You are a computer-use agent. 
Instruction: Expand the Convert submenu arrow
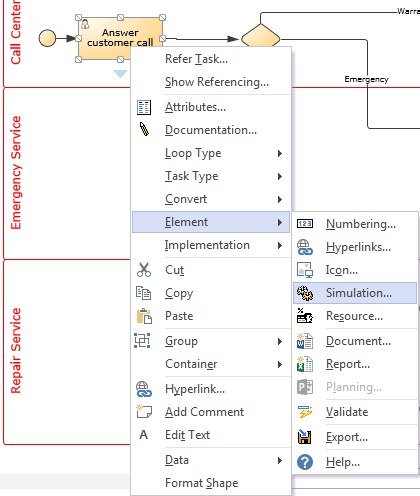click(x=280, y=199)
